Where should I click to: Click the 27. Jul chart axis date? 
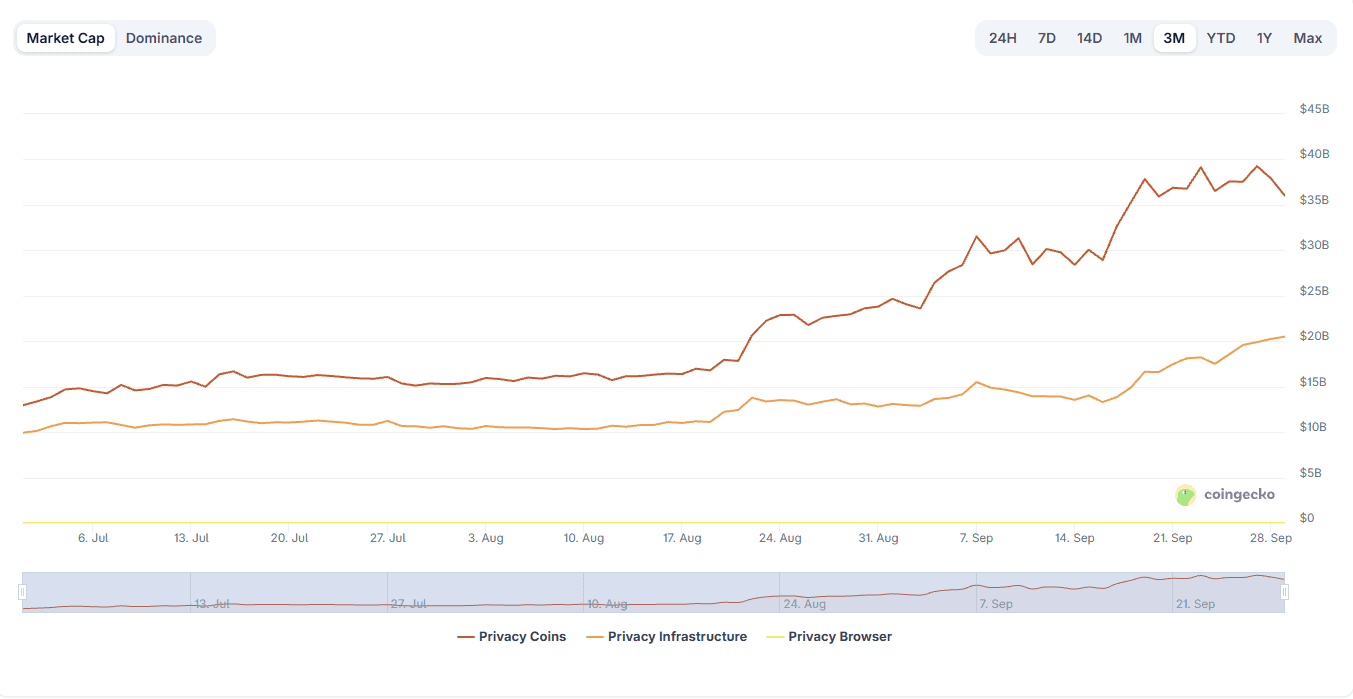click(387, 538)
